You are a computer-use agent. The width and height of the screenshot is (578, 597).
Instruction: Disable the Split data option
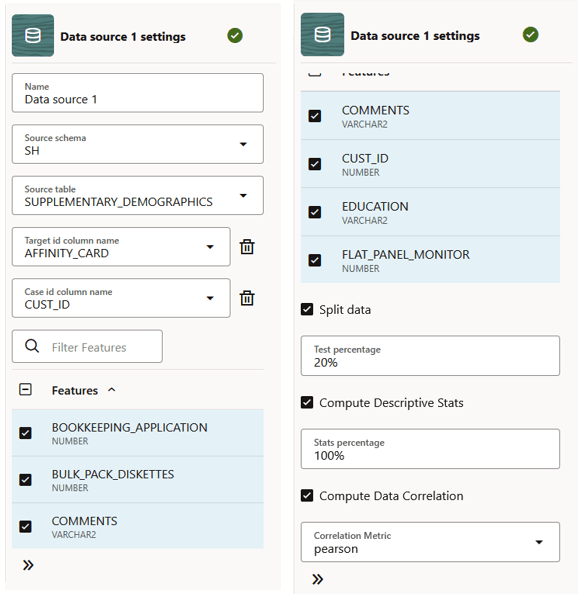pyautogui.click(x=307, y=309)
